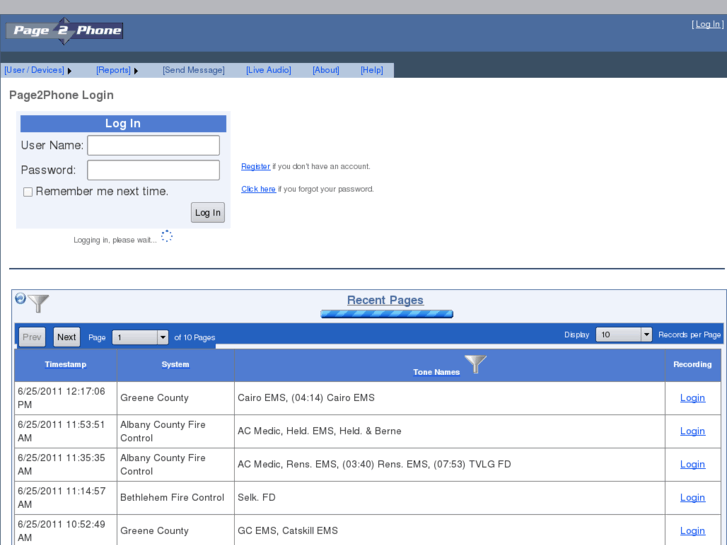Click 'Selk. FD' tone names cell
Image resolution: width=727 pixels, height=545 pixels.
click(450, 498)
